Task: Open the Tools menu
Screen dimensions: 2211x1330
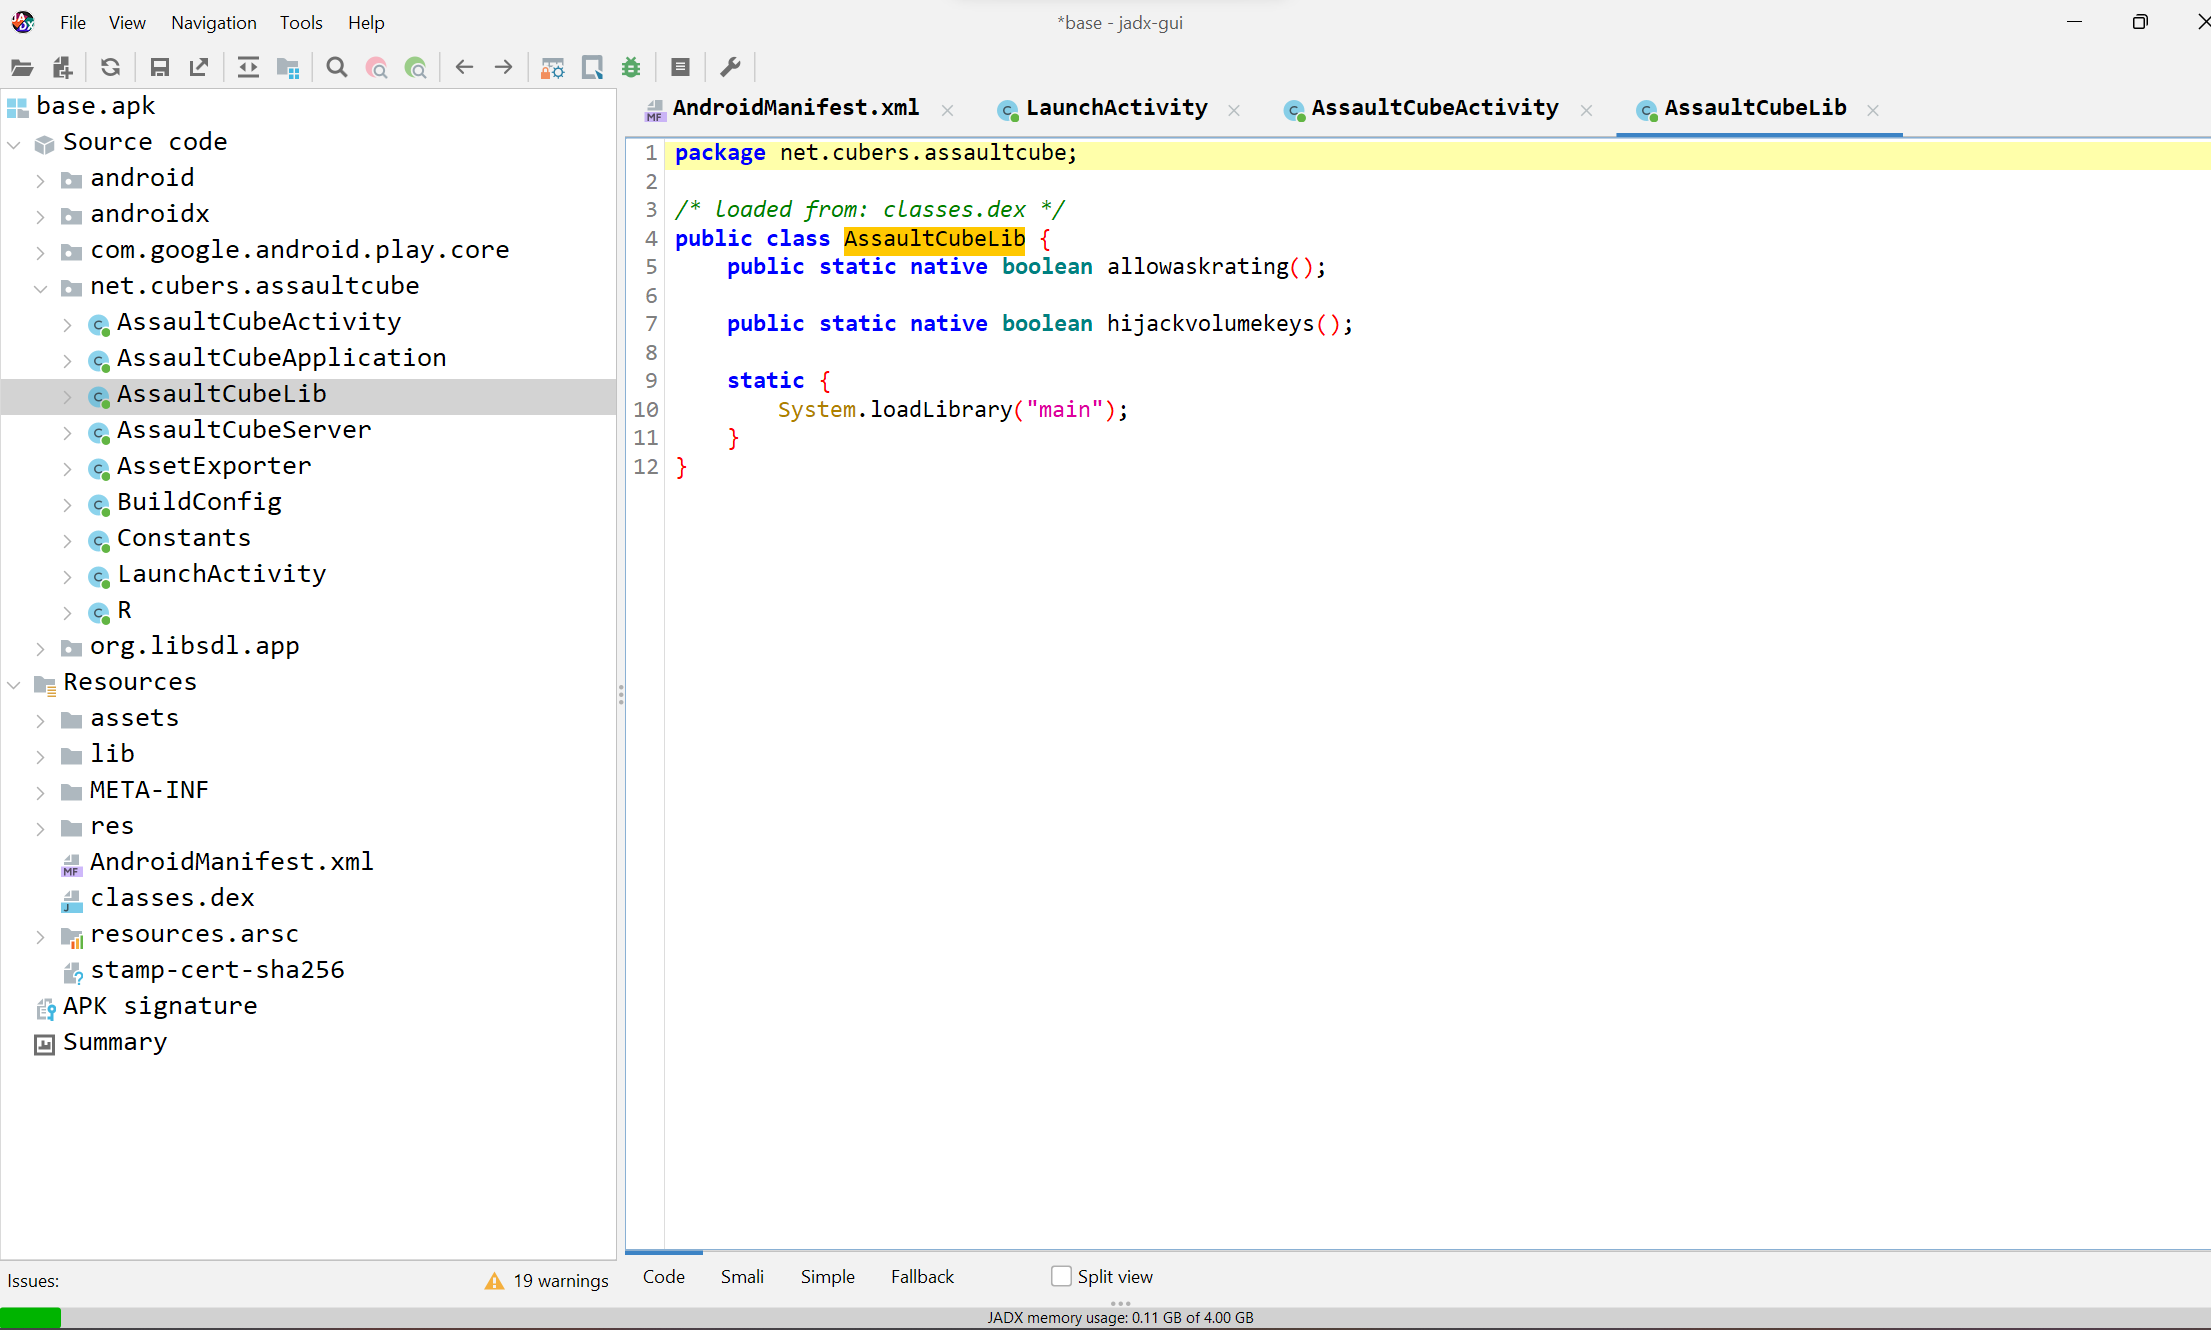Action: coord(301,22)
